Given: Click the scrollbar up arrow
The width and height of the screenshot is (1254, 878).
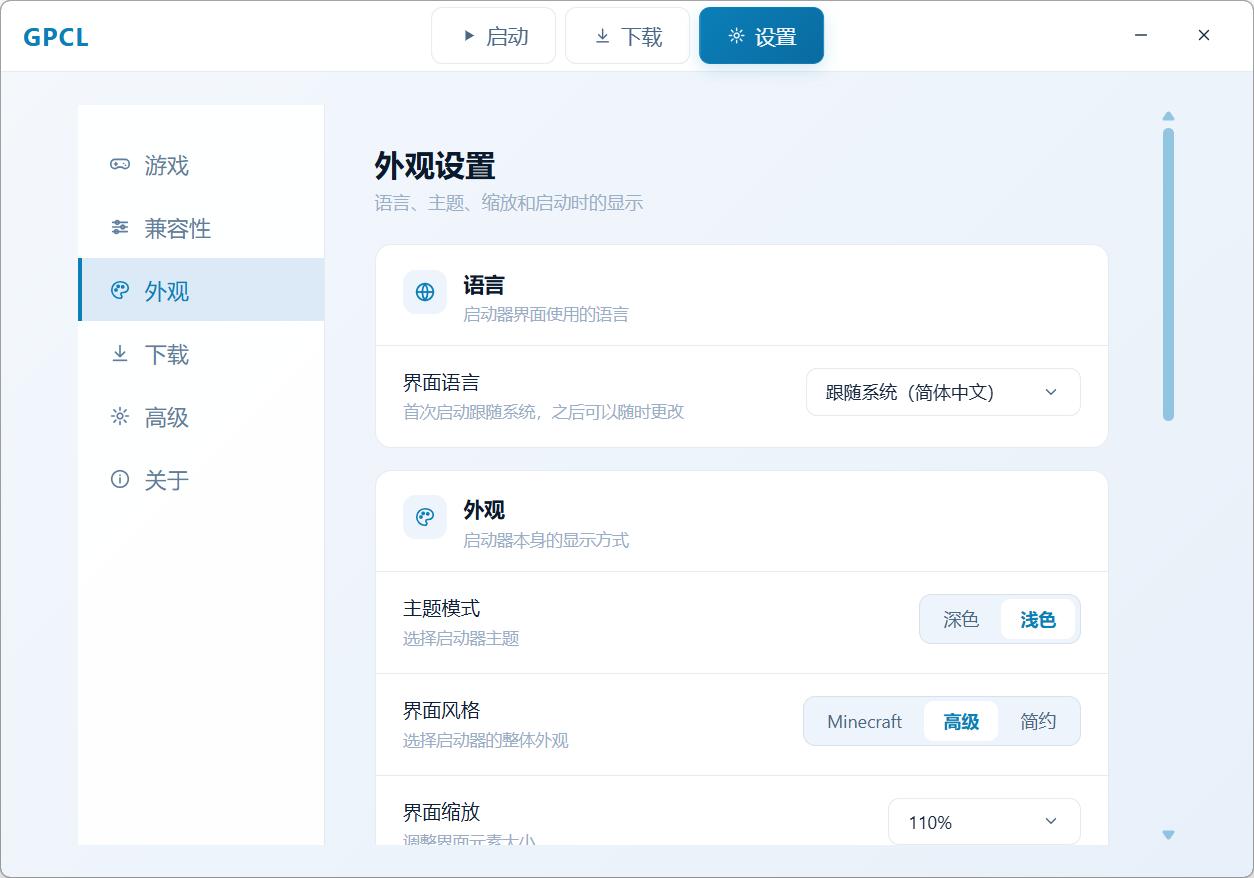Looking at the screenshot, I should tap(1168, 116).
